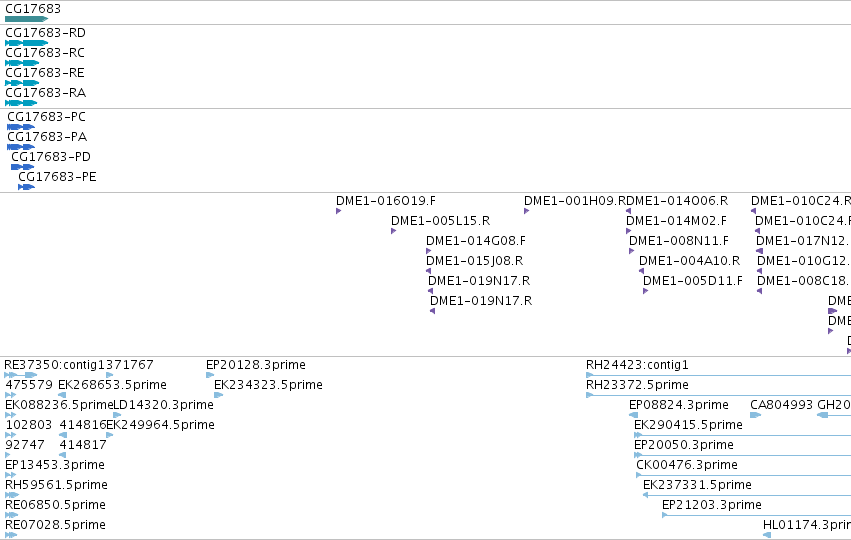Click the CG17683 gene arrow glyph
The image size is (851, 540).
click(27, 19)
